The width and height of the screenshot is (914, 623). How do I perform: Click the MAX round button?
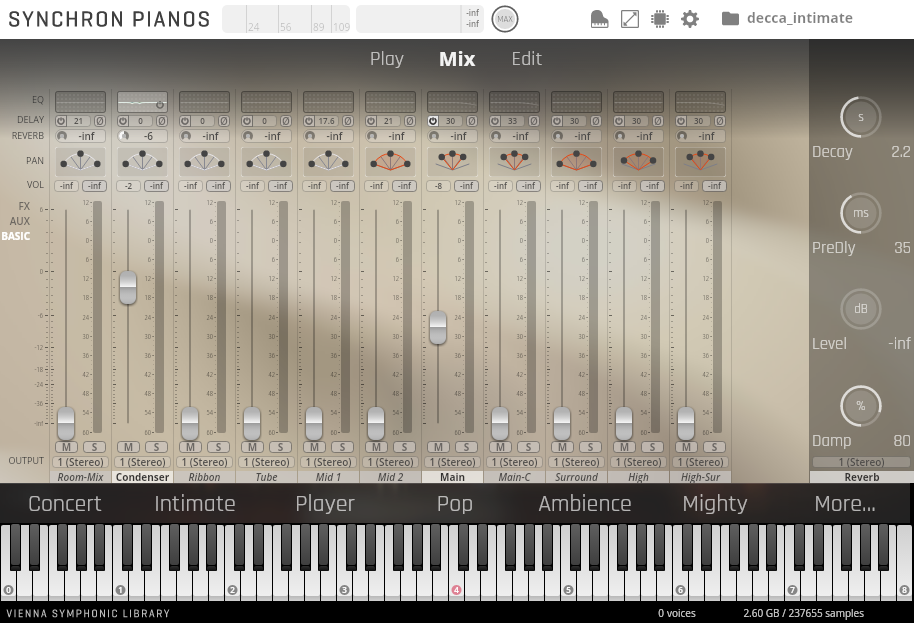(x=505, y=19)
